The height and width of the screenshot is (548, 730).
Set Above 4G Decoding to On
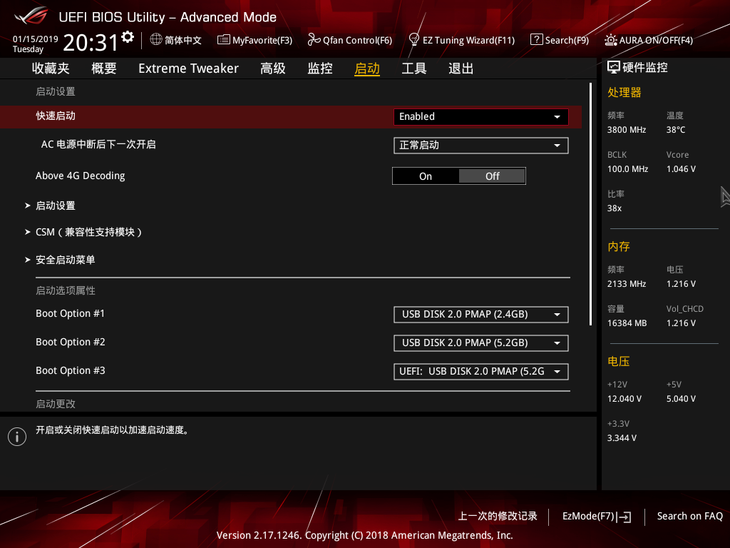coord(426,176)
